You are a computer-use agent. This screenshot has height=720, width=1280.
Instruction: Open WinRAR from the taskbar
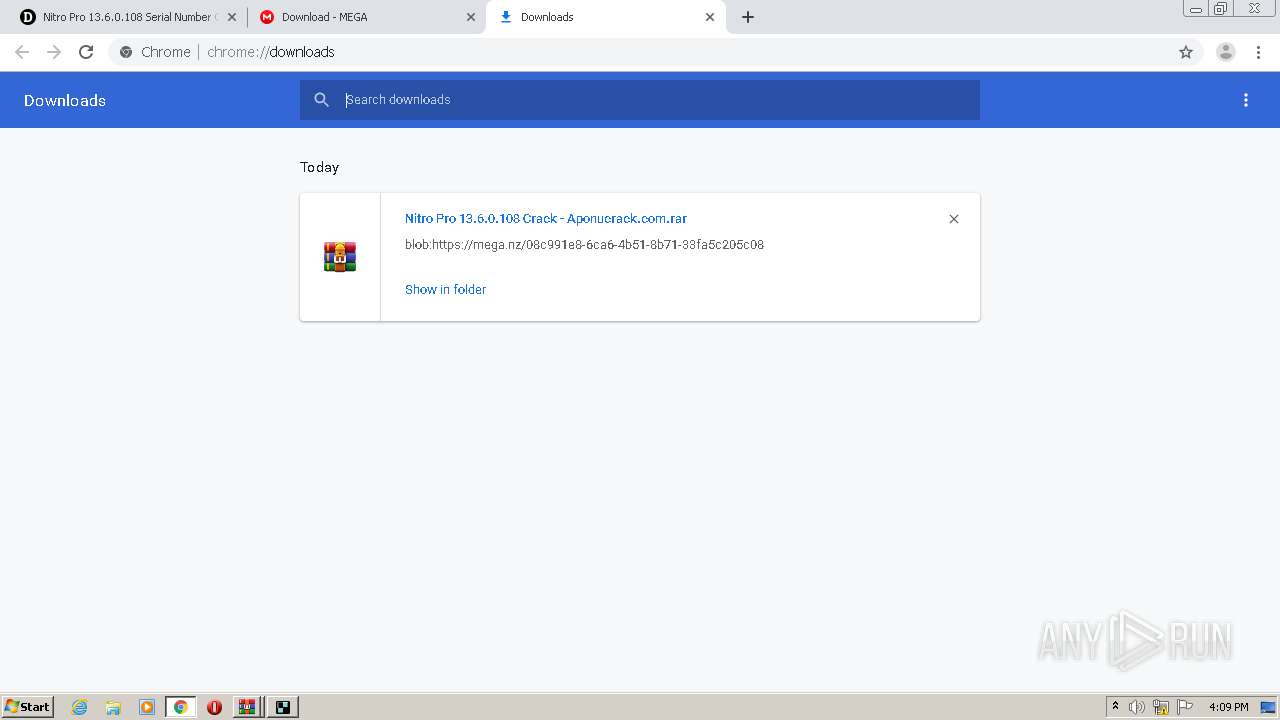(x=247, y=707)
